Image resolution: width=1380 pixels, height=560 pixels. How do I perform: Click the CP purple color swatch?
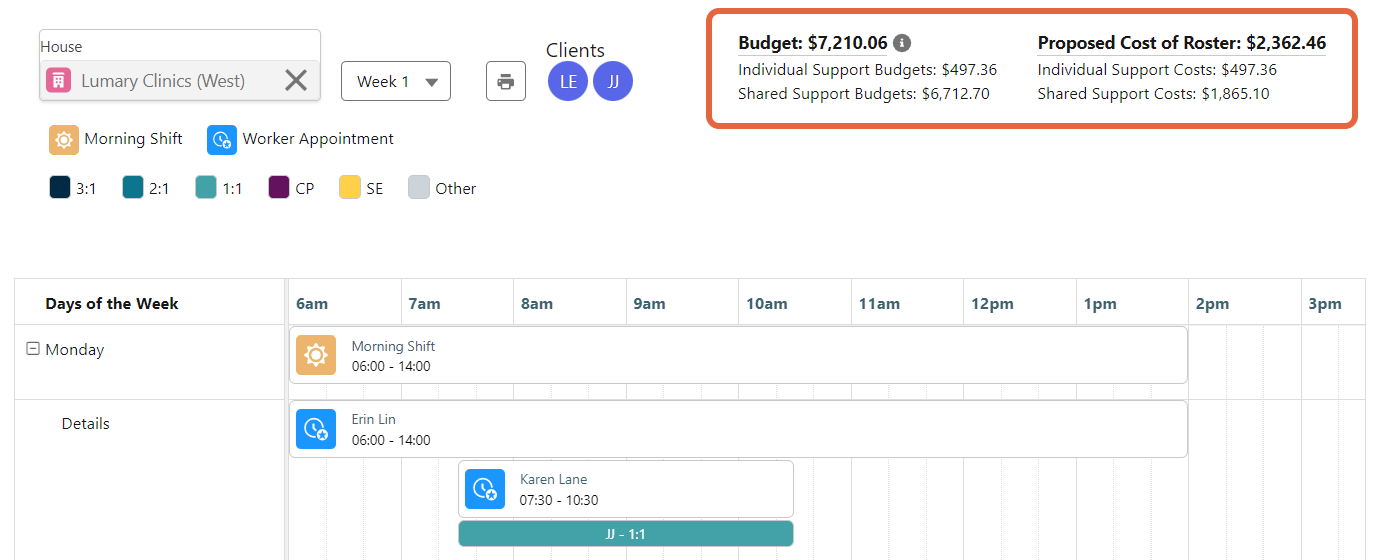click(279, 188)
